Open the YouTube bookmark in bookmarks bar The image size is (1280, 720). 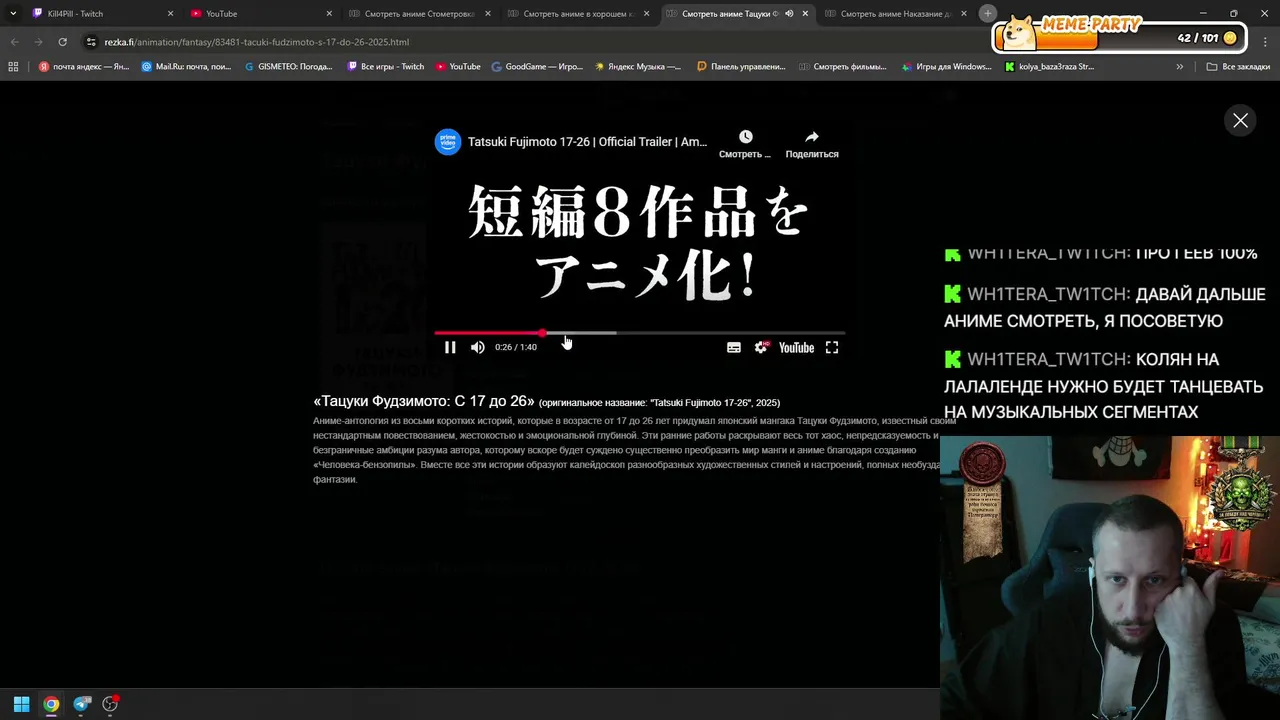tap(458, 67)
